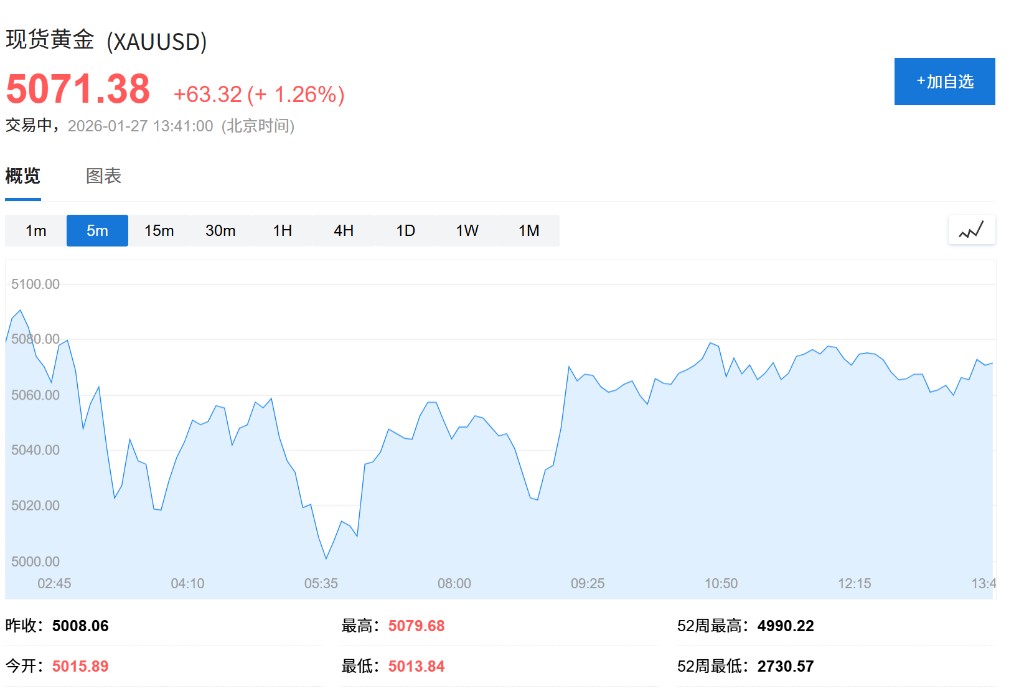
Task: Show the 1D daily chart
Action: pos(405,231)
